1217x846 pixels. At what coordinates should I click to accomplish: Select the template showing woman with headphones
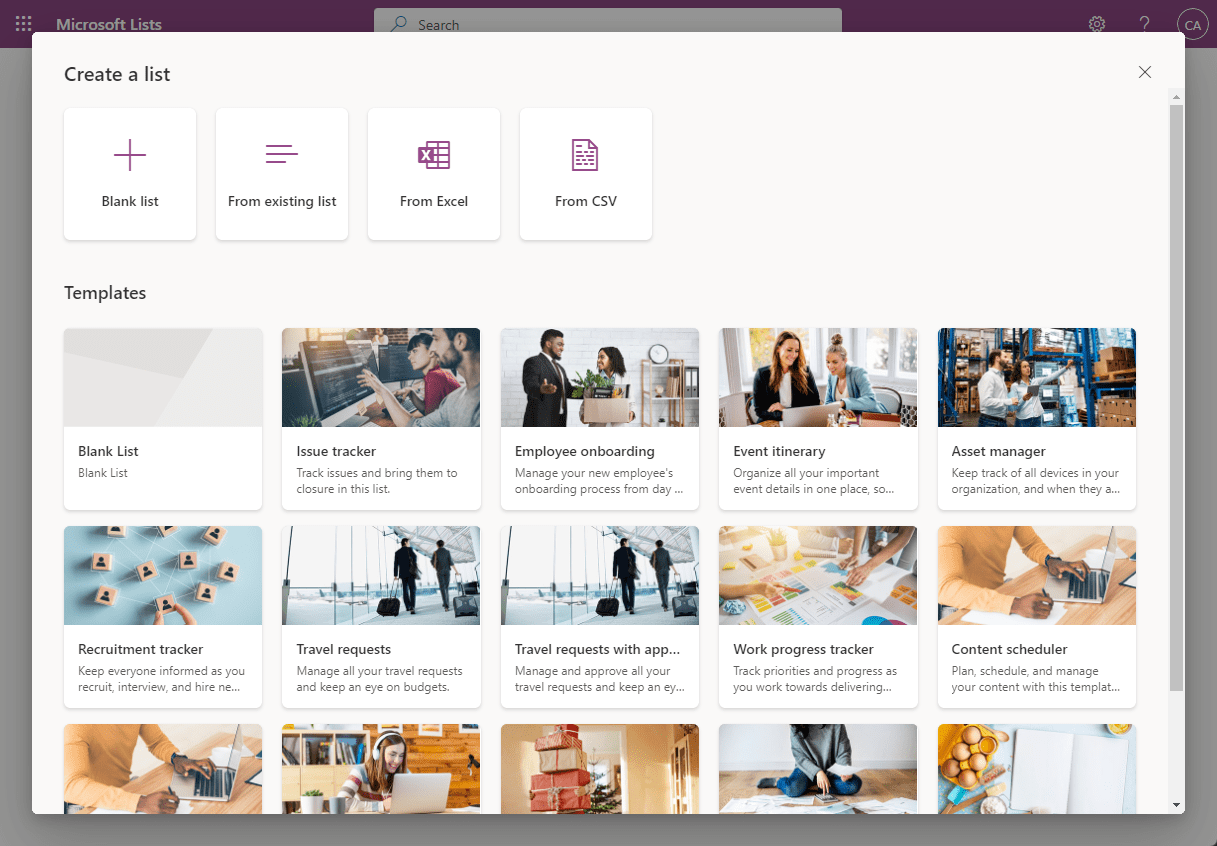(381, 769)
